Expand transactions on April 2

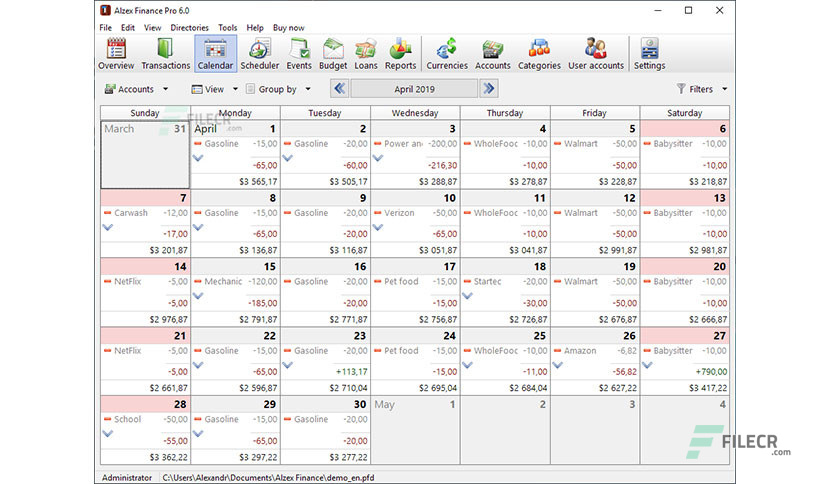point(287,158)
